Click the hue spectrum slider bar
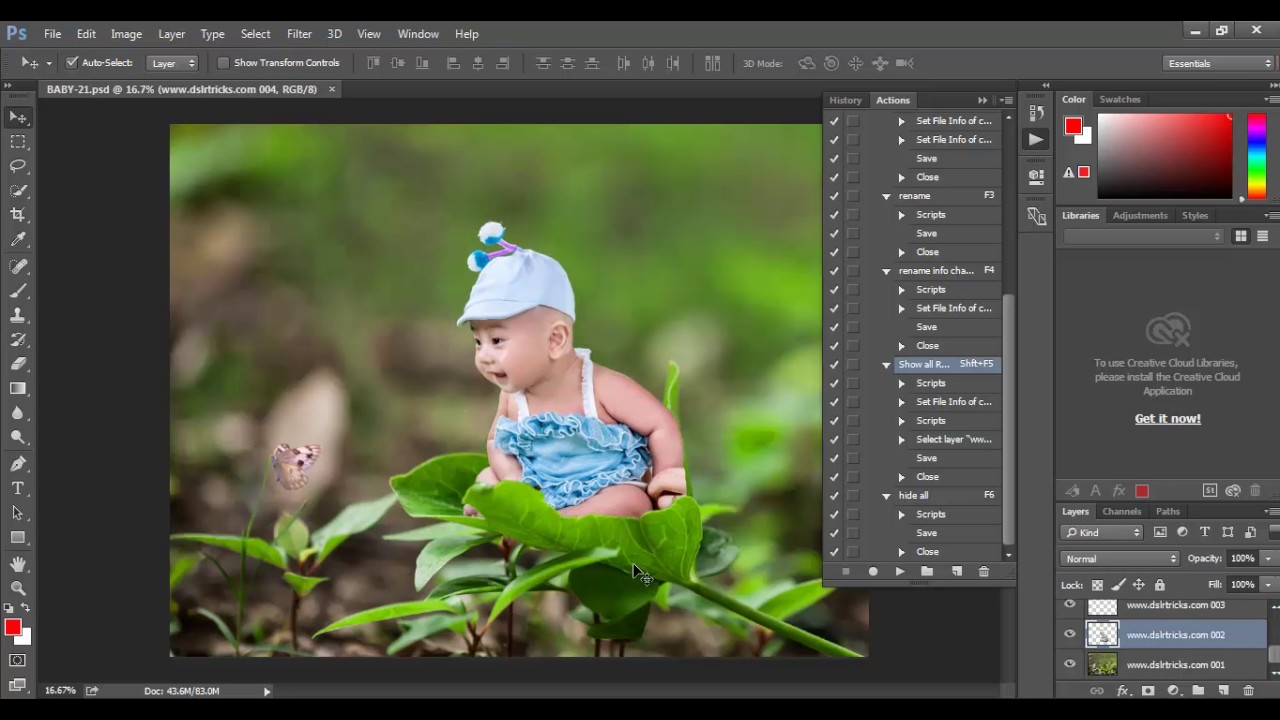 (1256, 155)
